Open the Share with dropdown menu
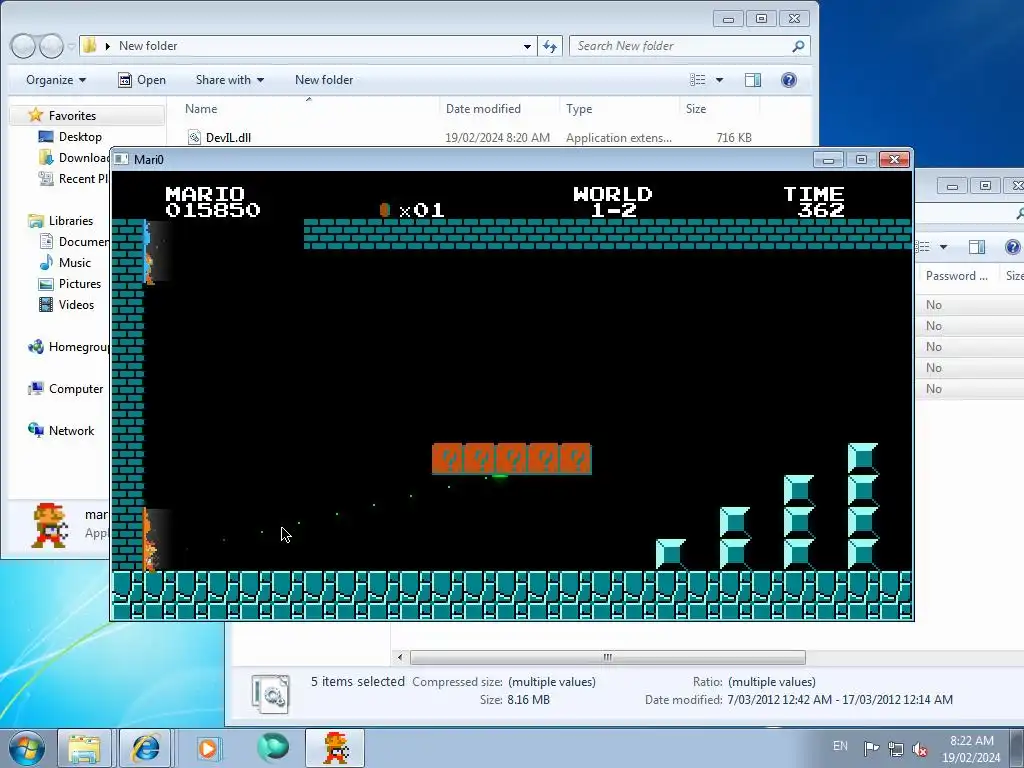 [x=229, y=80]
